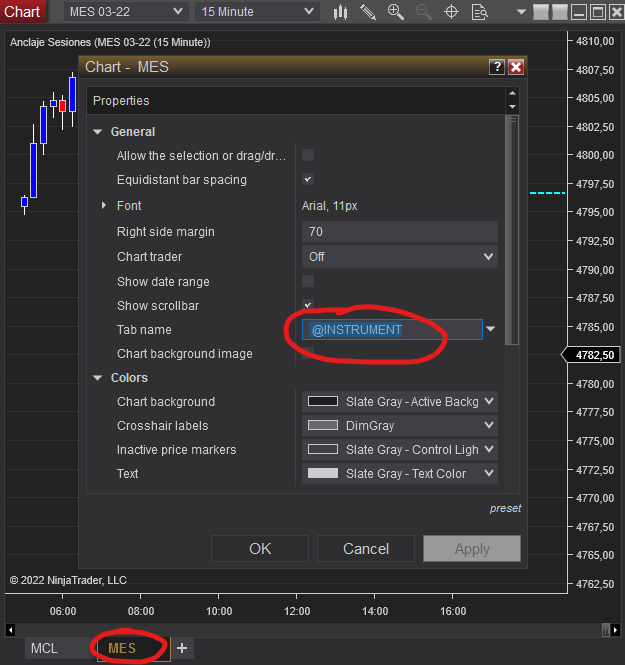This screenshot has width=625, height=665.
Task: Click the properties vertical scrollbar thumb
Action: (x=512, y=230)
